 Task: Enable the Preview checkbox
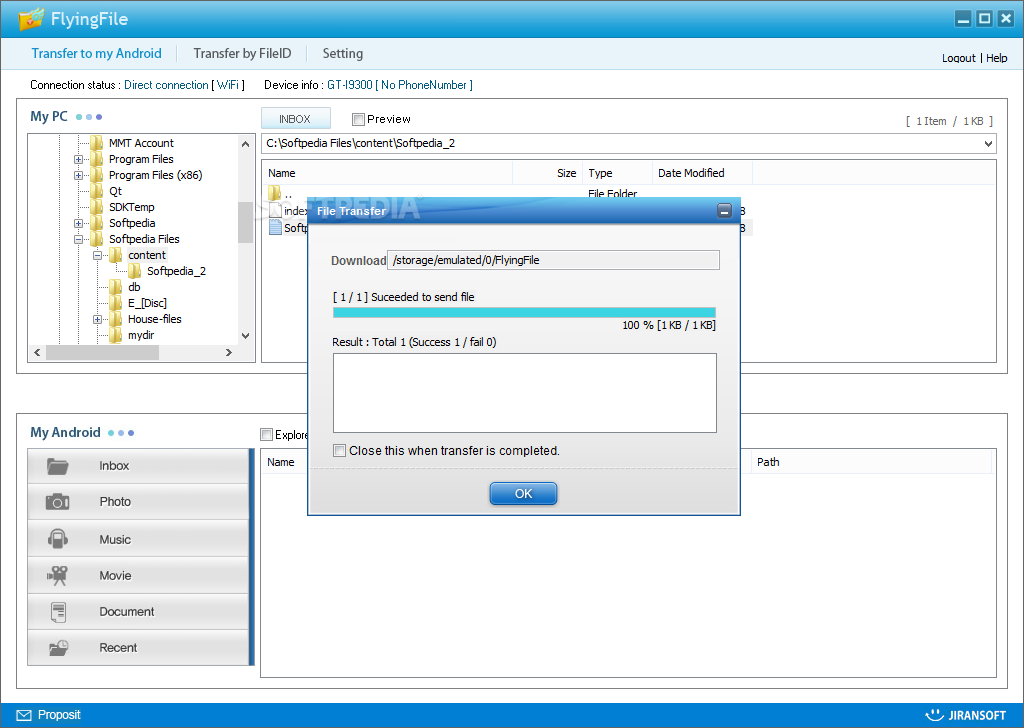pos(358,119)
